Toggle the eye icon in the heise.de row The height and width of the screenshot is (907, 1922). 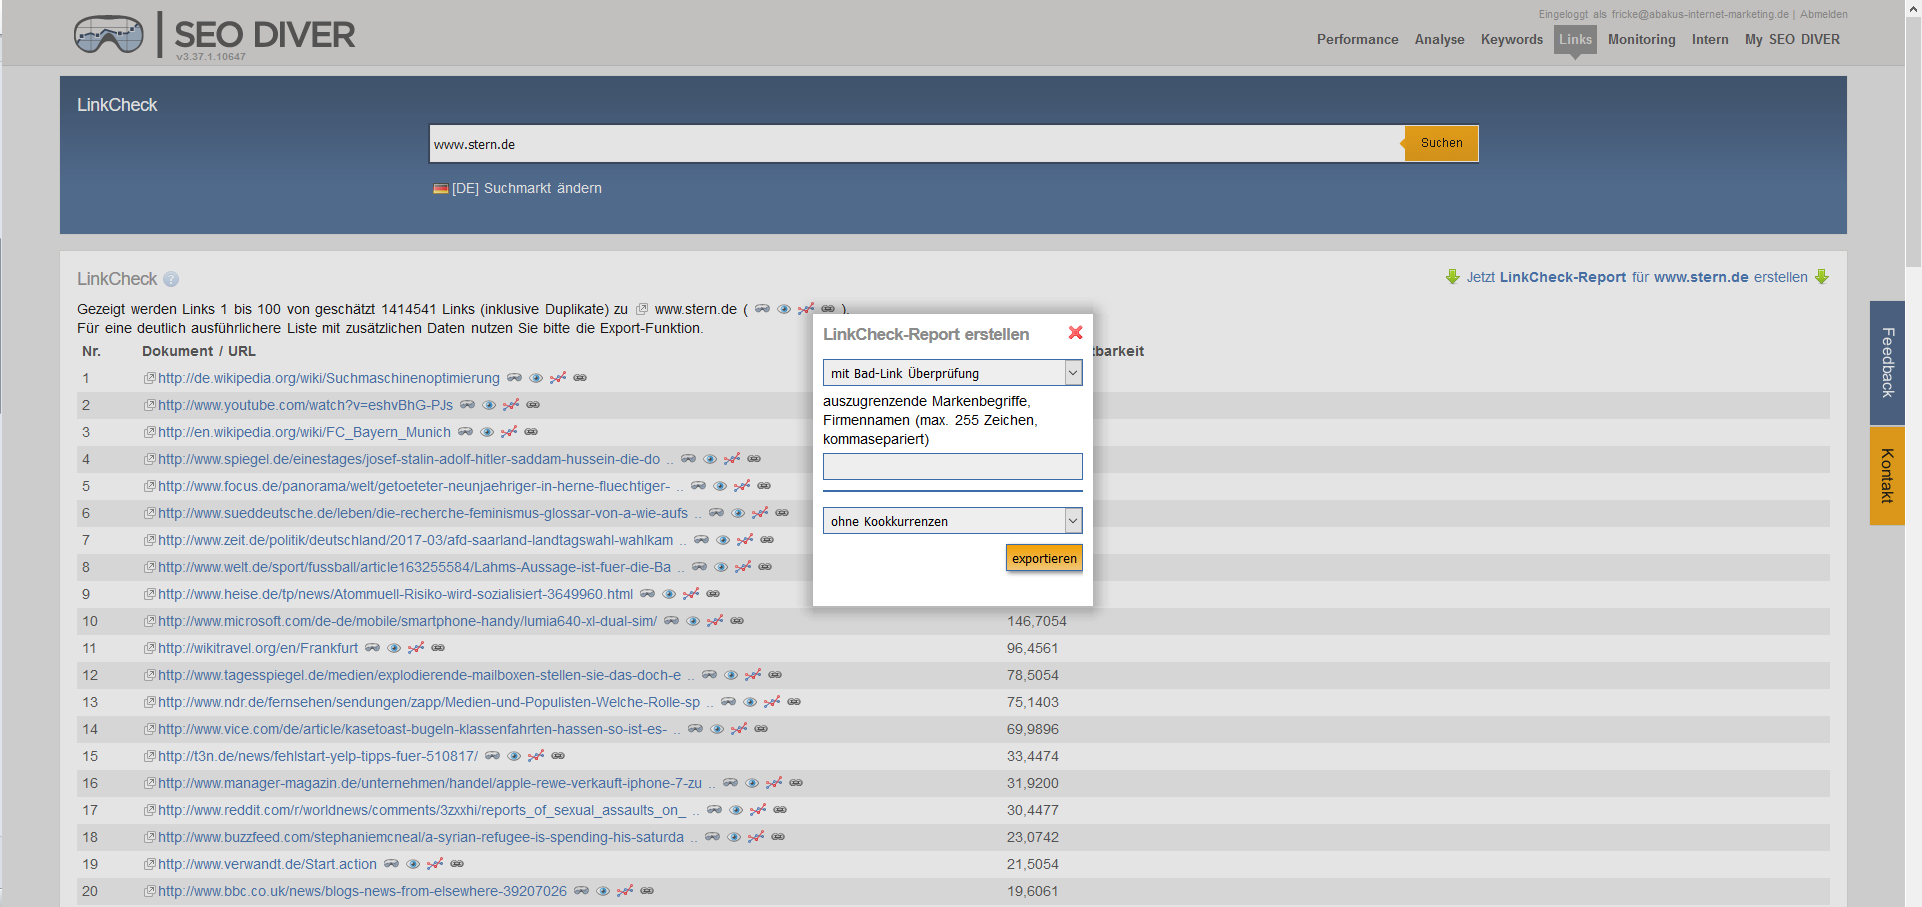click(x=669, y=594)
